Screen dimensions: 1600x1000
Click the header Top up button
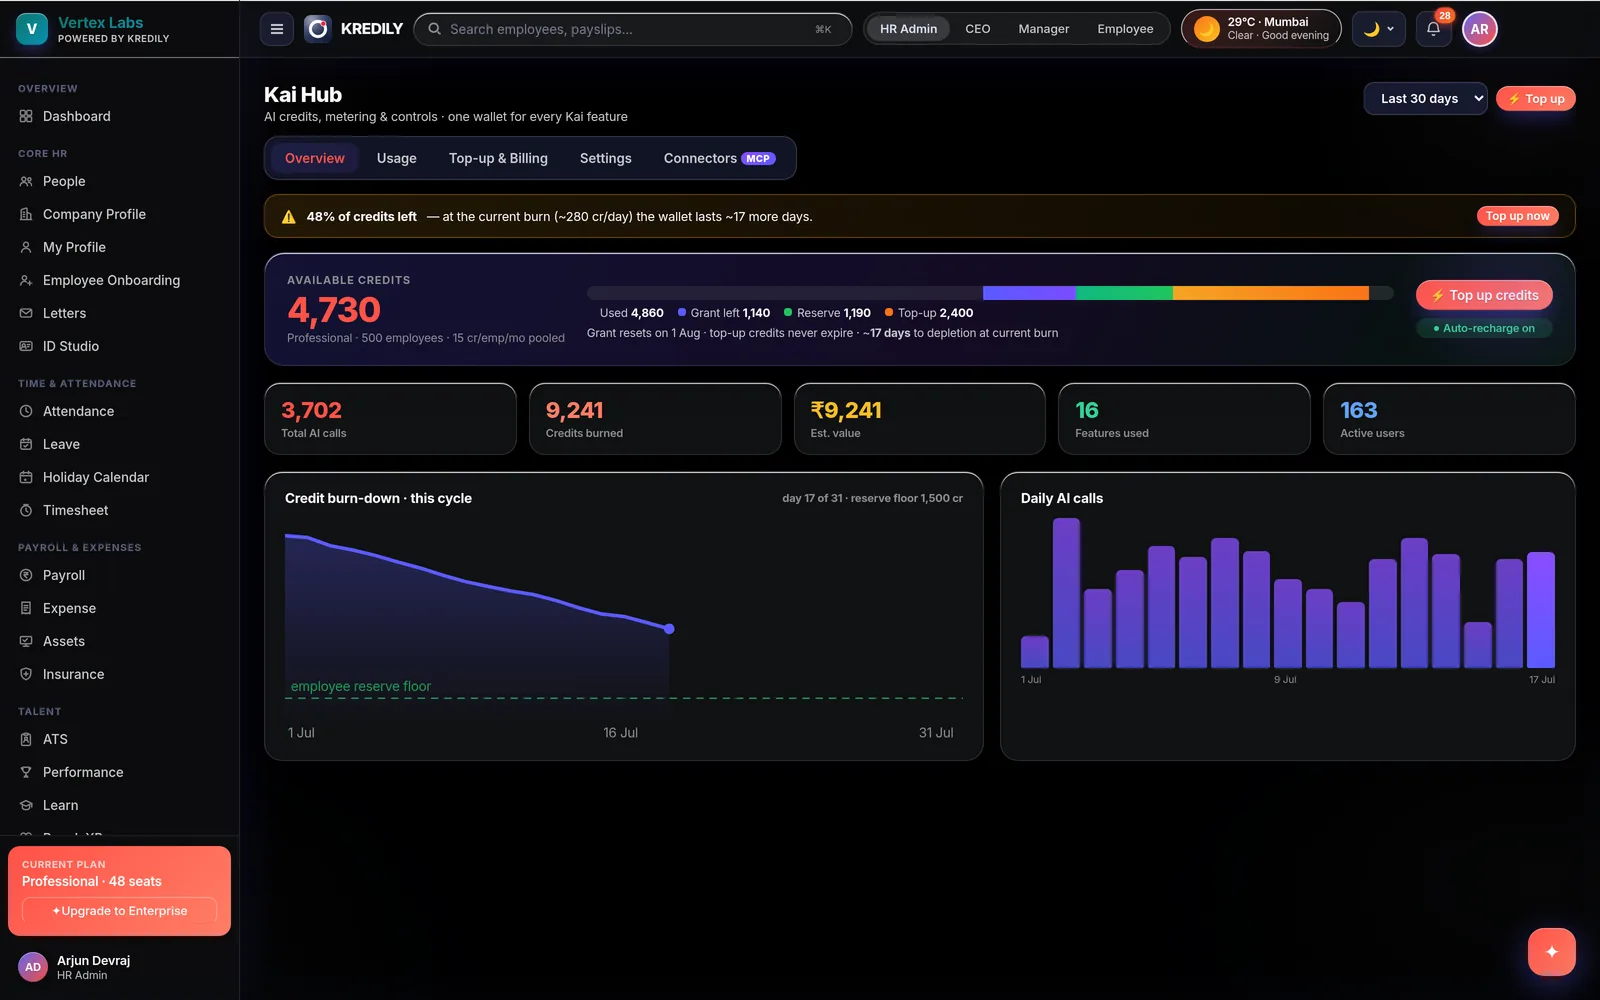[x=1536, y=99]
